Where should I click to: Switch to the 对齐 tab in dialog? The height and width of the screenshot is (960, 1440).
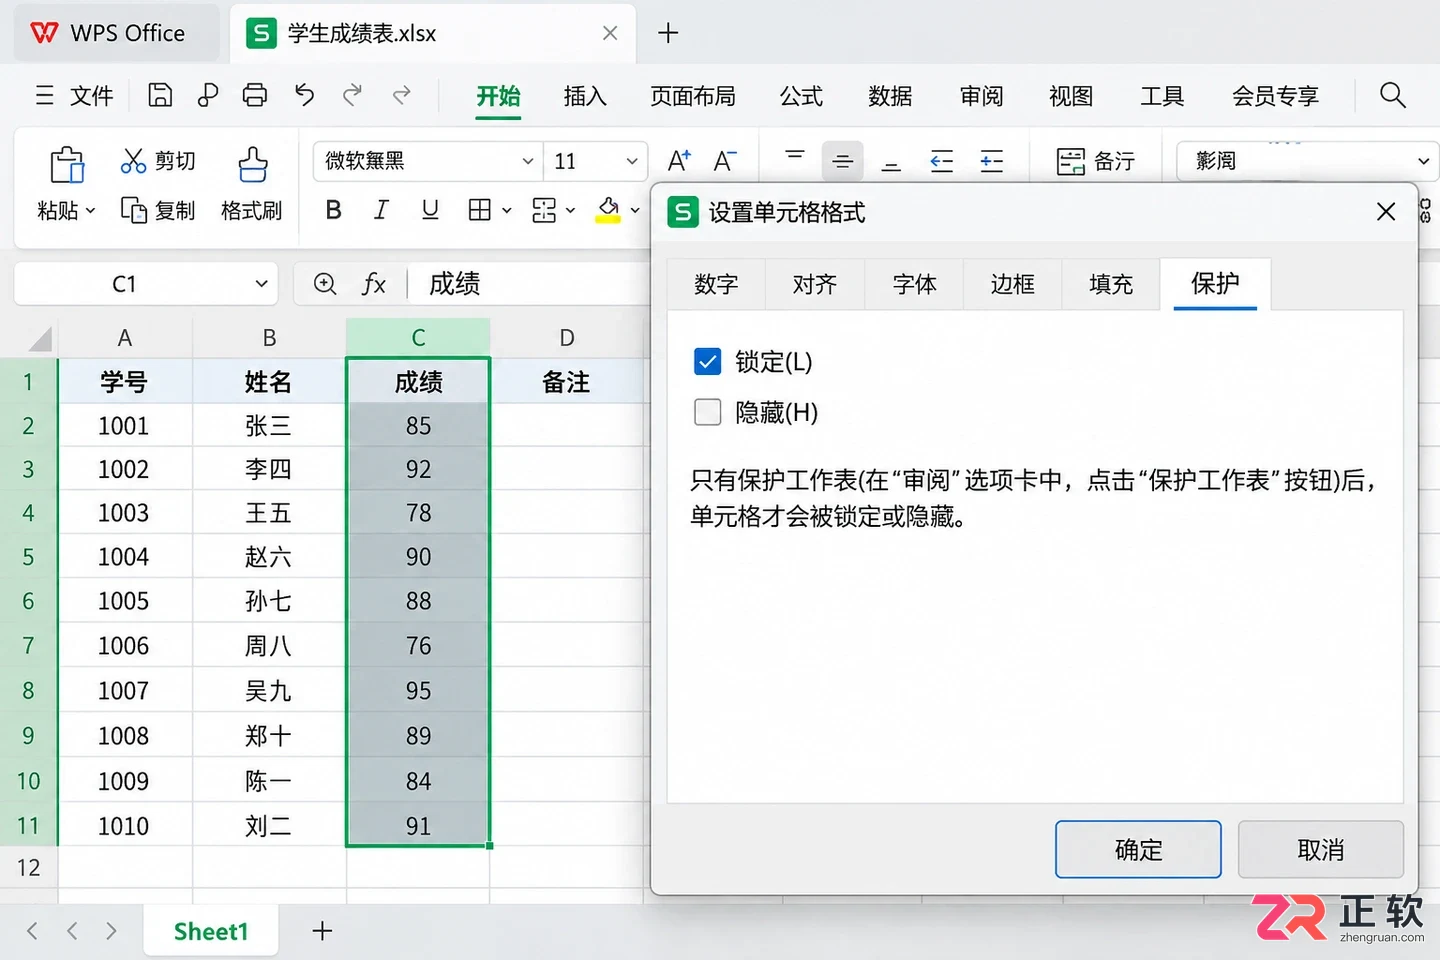pyautogui.click(x=815, y=284)
